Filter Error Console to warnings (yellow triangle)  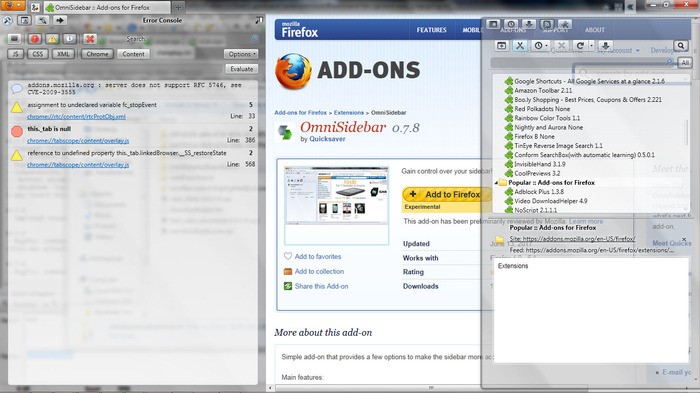[52, 39]
